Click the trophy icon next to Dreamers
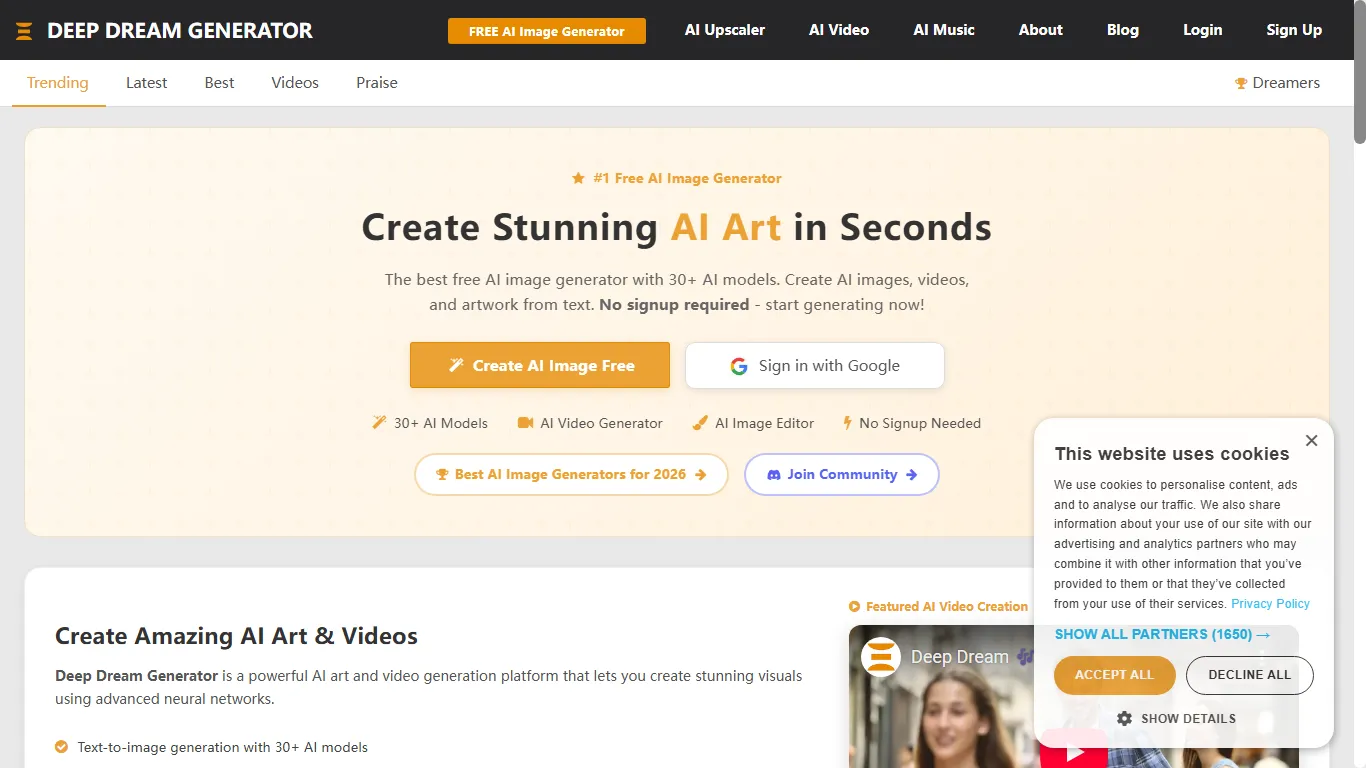Screen dimensions: 1366x768 [x=1241, y=83]
